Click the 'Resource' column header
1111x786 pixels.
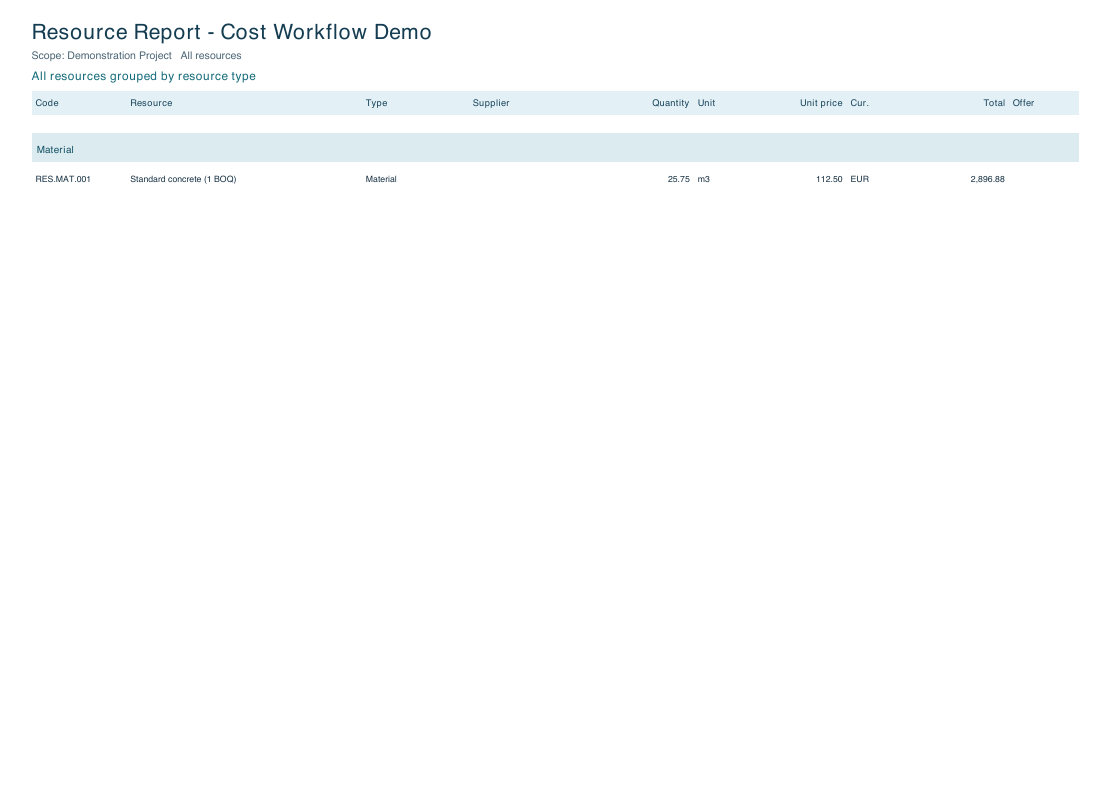pyautogui.click(x=151, y=103)
